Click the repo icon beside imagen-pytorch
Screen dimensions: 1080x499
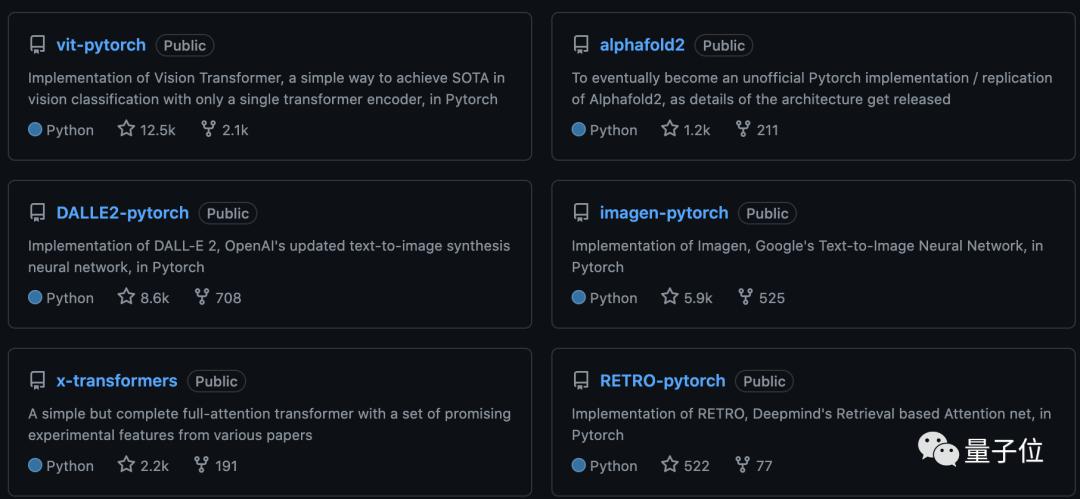[x=581, y=213]
